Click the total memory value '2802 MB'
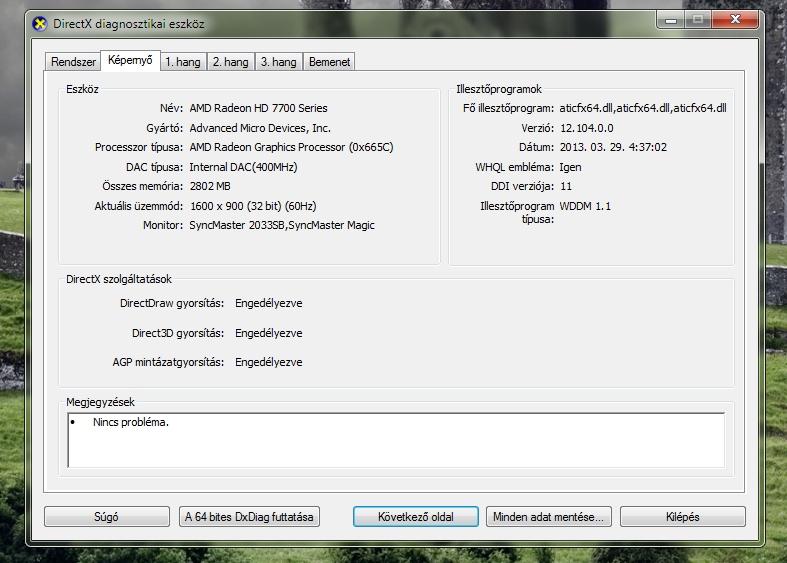 click(x=210, y=186)
